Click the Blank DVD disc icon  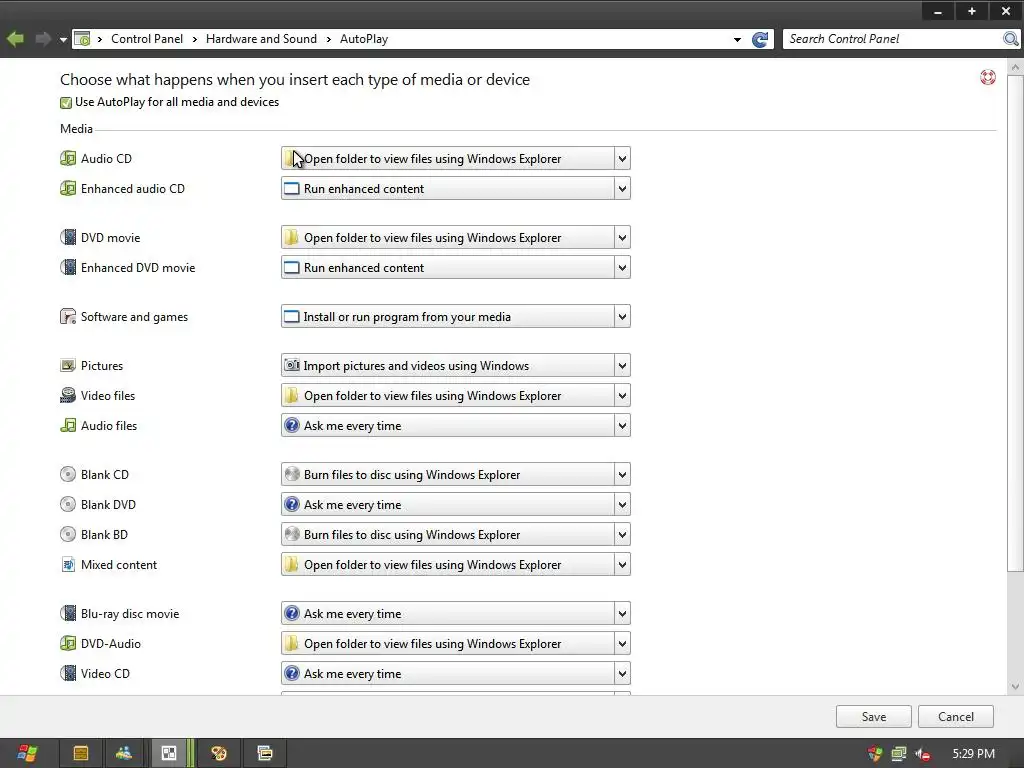pyautogui.click(x=68, y=505)
